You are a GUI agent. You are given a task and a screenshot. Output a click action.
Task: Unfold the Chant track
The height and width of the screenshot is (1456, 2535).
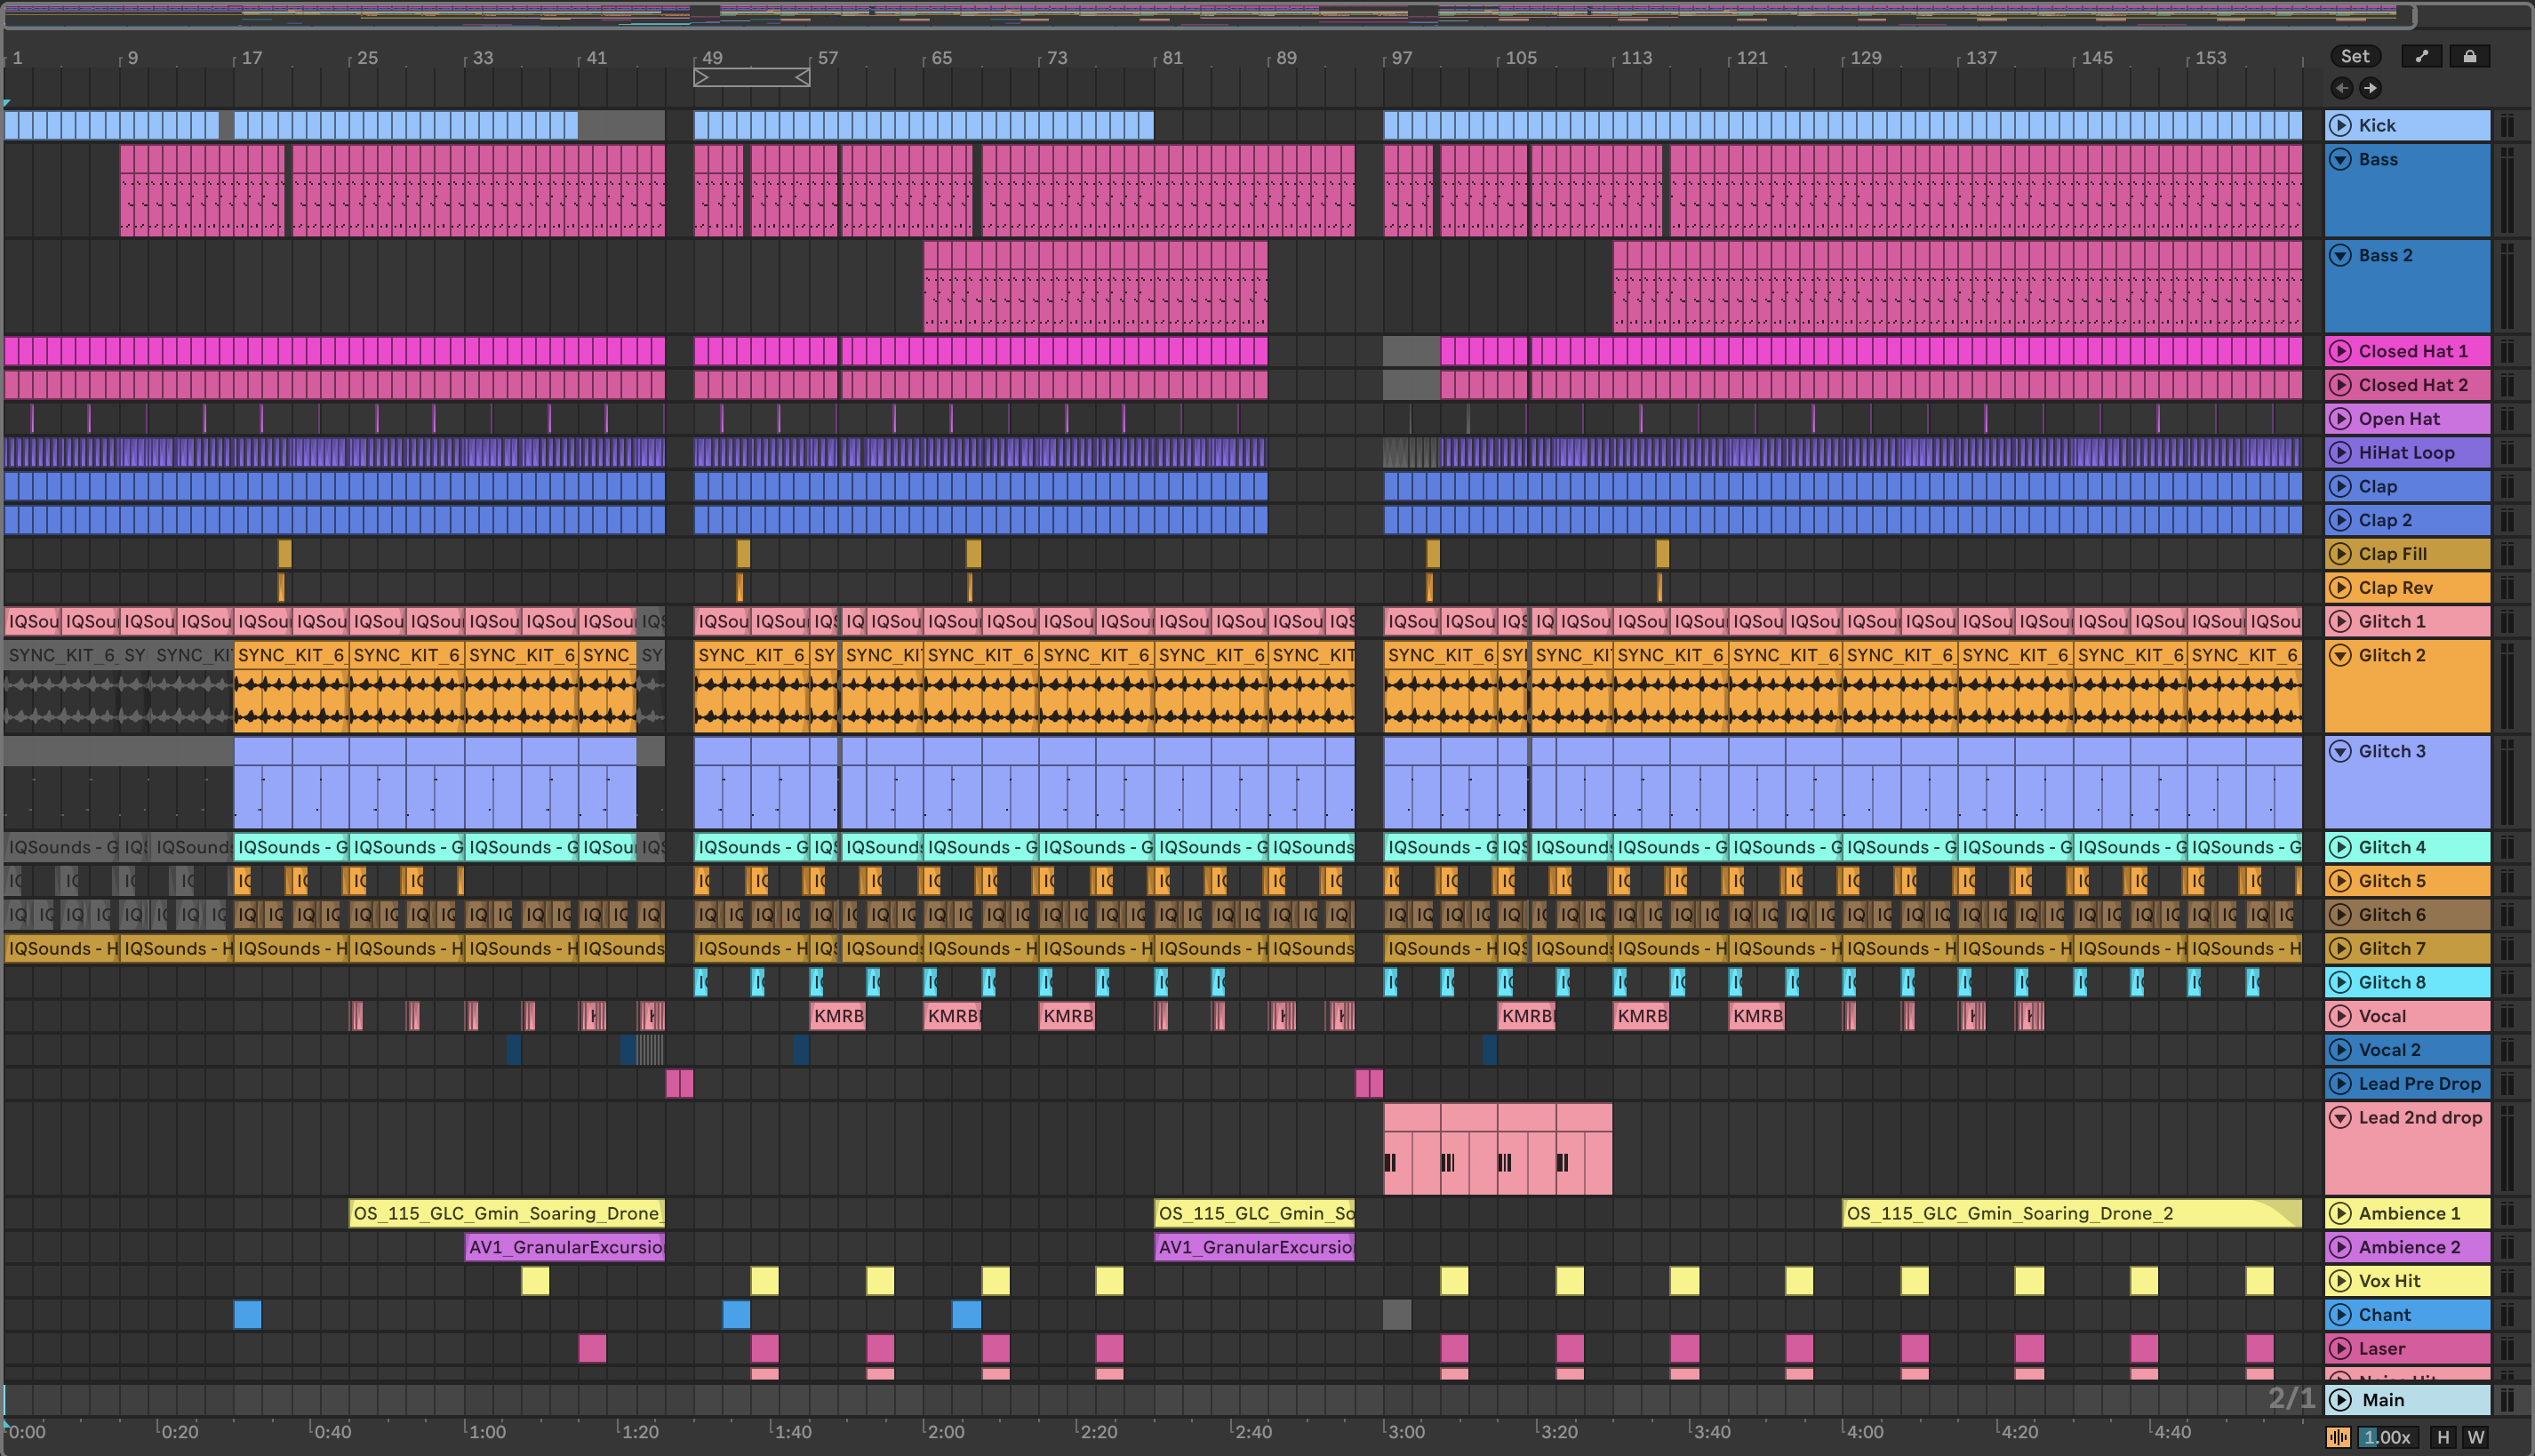point(2340,1315)
